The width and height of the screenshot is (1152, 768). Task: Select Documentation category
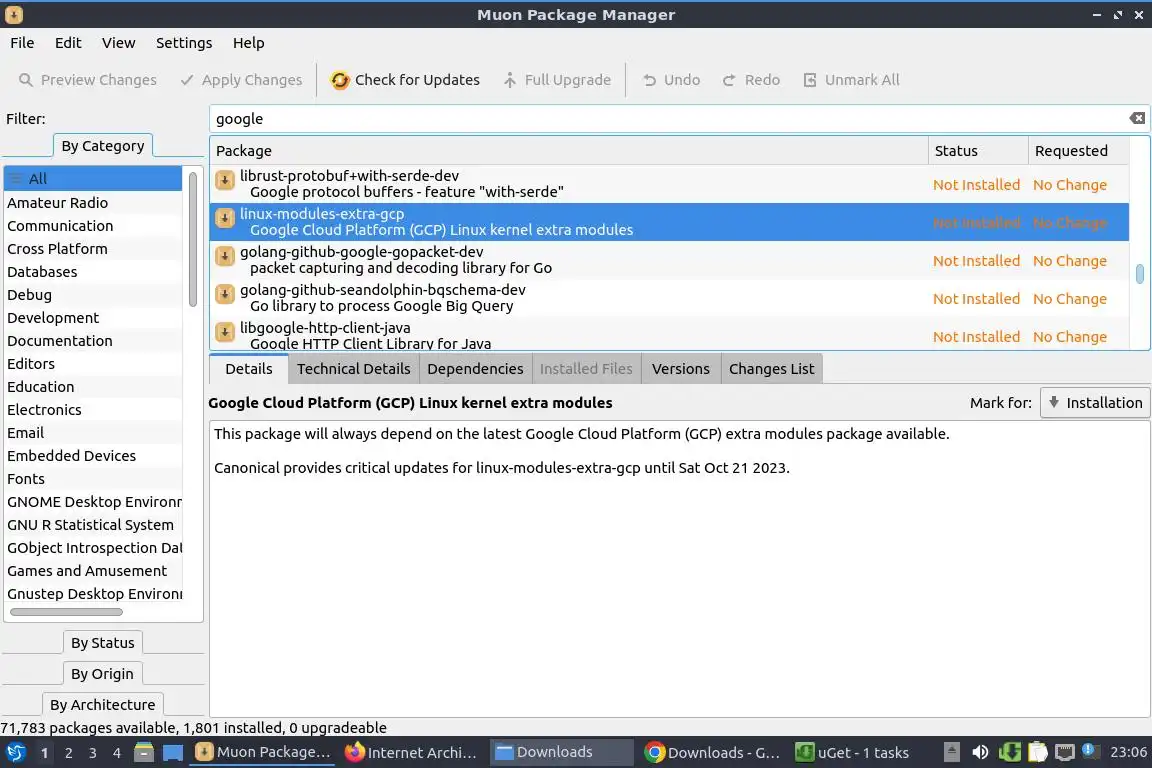(x=93, y=341)
